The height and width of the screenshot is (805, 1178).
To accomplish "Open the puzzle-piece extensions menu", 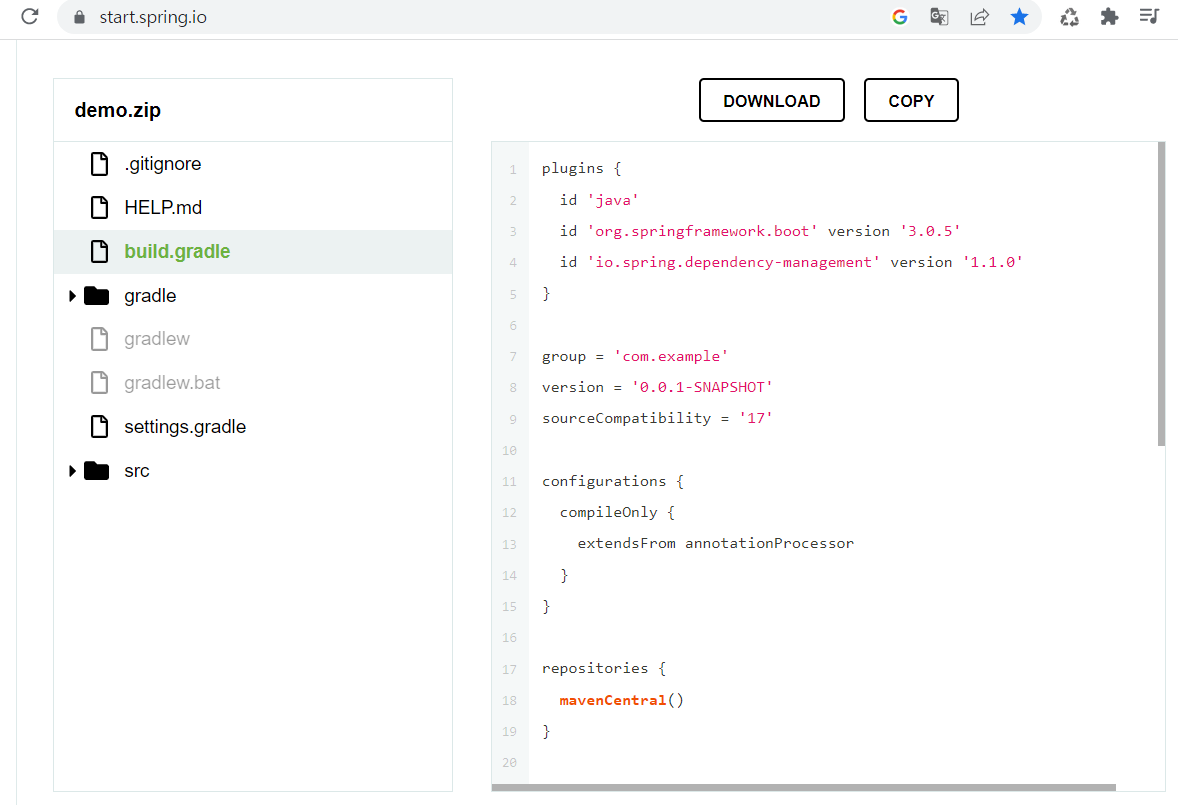I will 1109,17.
